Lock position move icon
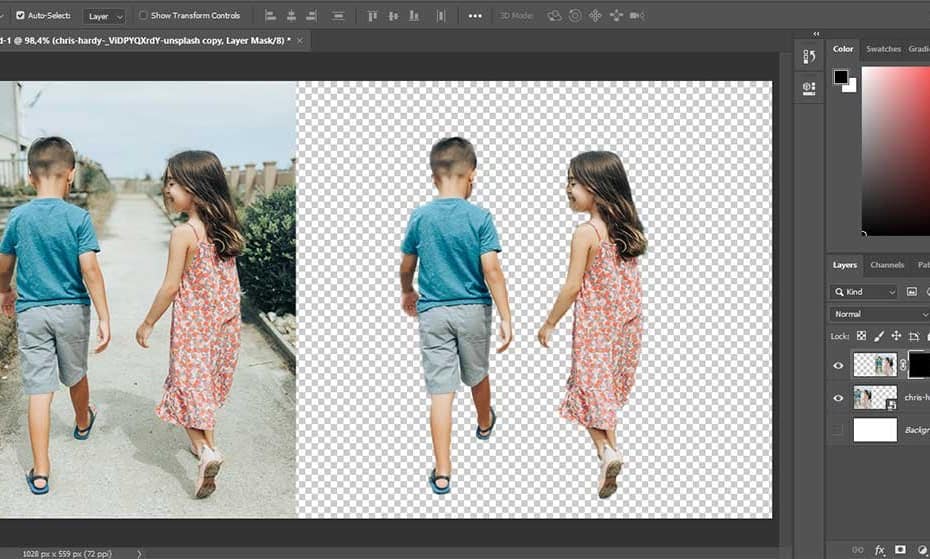The height and width of the screenshot is (559, 930). point(896,336)
